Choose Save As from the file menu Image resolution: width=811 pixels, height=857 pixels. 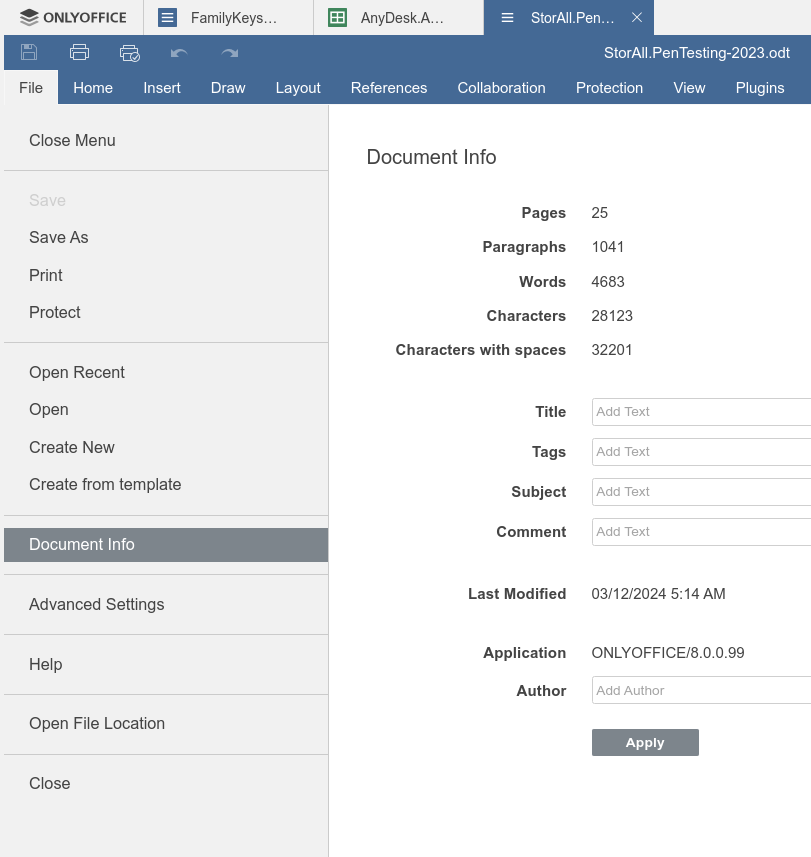166,237
